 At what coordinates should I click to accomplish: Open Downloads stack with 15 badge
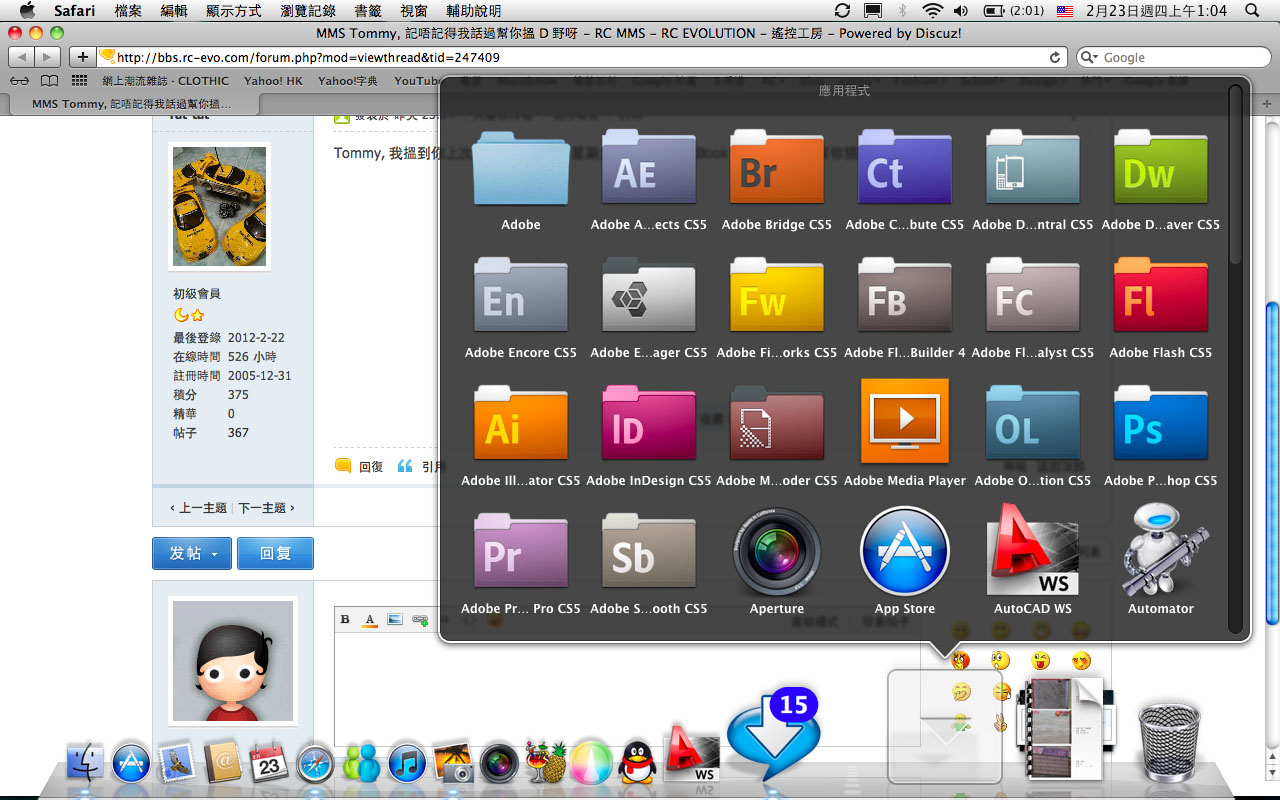coord(773,734)
